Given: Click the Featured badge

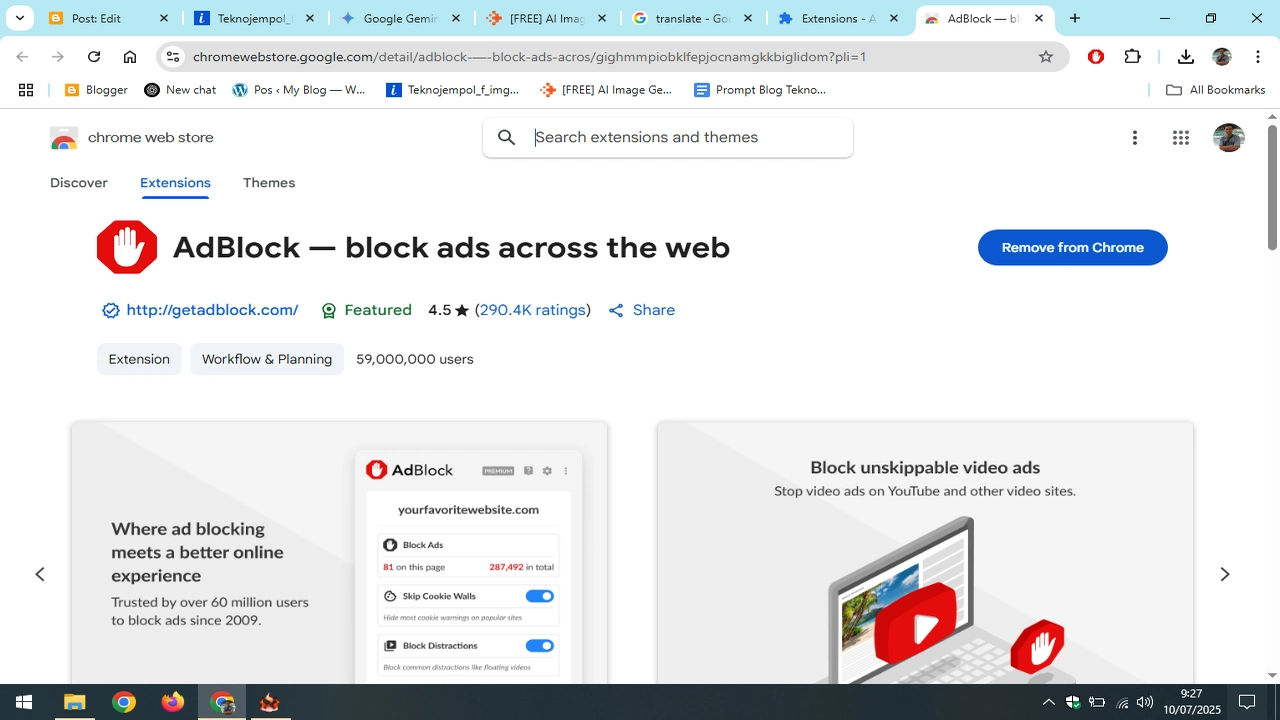Looking at the screenshot, I should pyautogui.click(x=366, y=310).
